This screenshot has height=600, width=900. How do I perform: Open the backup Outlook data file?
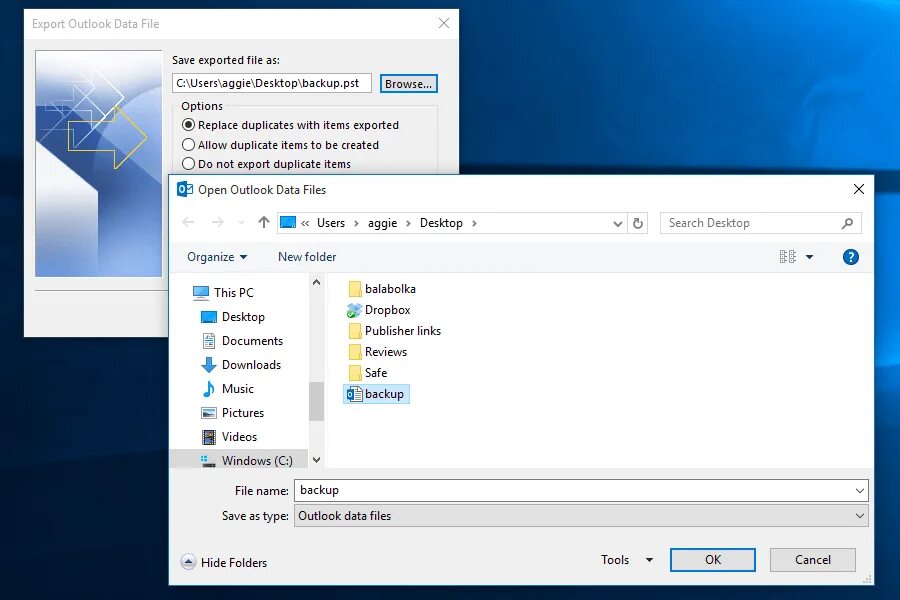click(x=378, y=393)
